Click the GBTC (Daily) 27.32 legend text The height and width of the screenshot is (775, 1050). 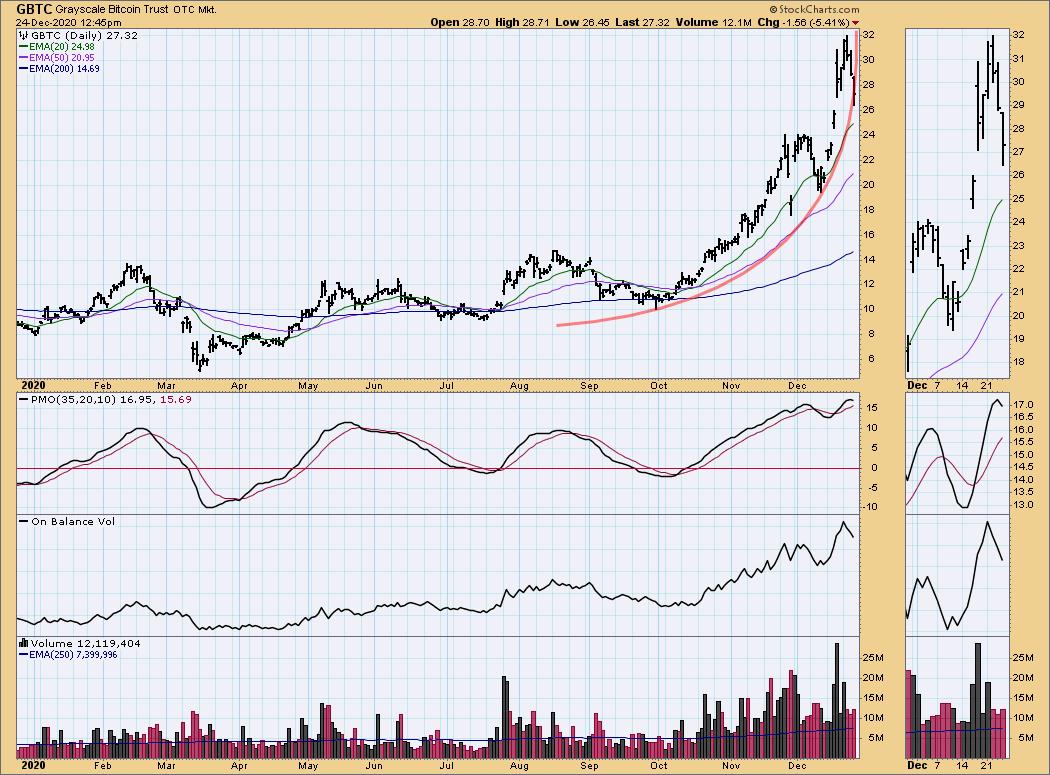(84, 36)
